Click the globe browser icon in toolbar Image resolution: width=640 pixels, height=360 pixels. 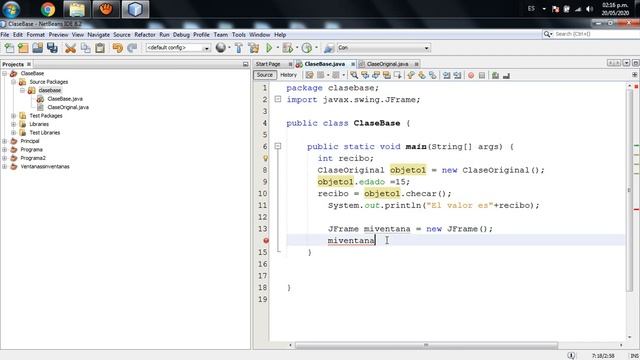pos(221,48)
